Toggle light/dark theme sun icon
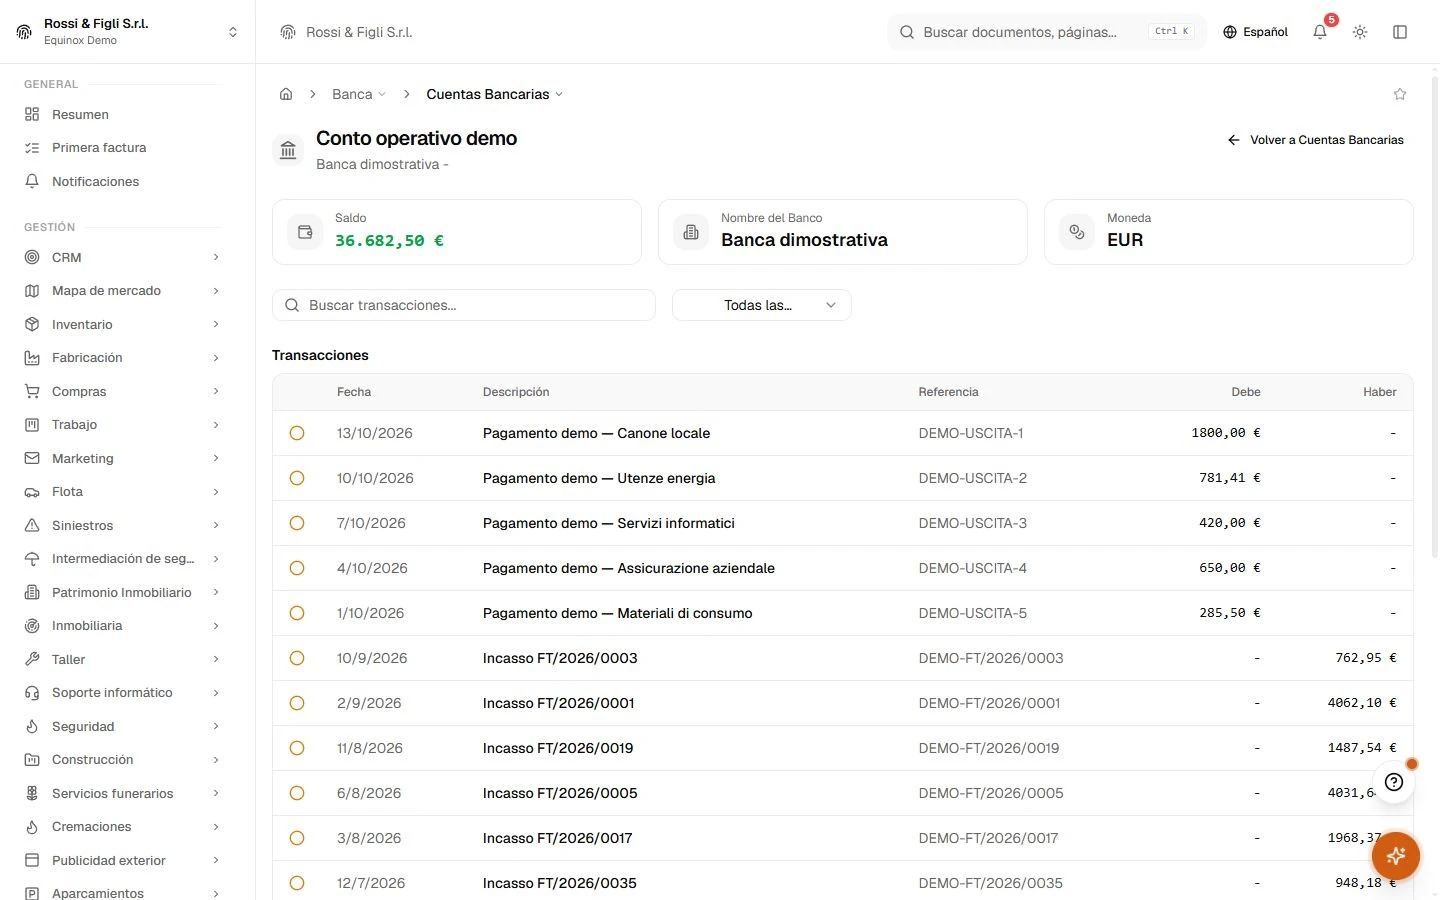1440x900 pixels. tap(1360, 32)
